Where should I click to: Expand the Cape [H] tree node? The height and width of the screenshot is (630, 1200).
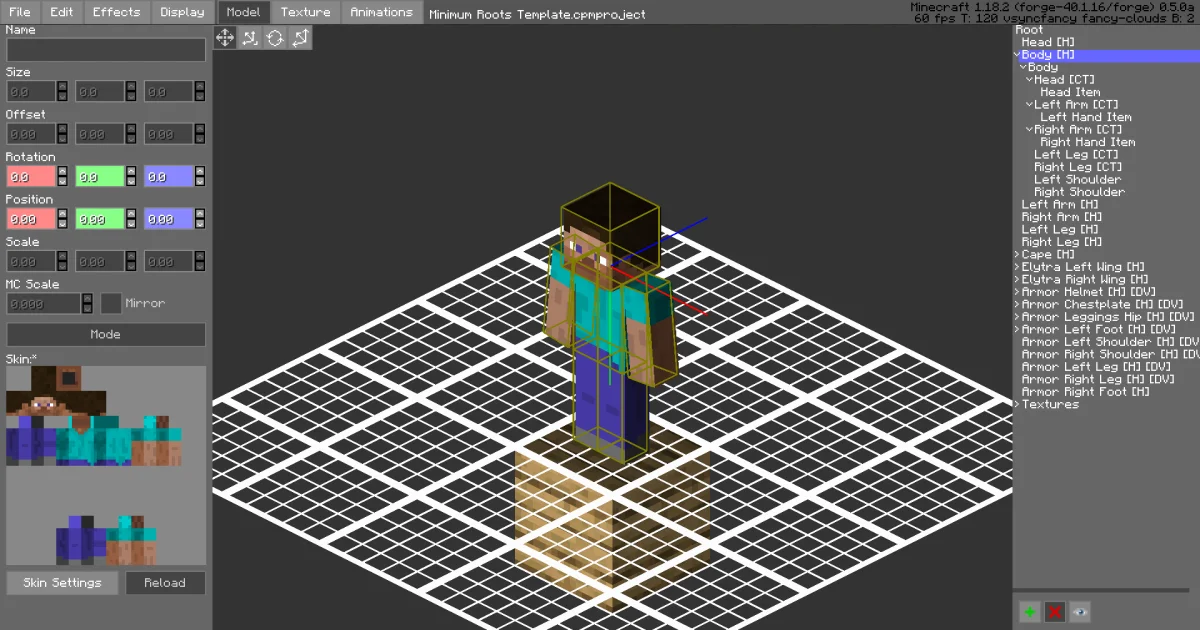pyautogui.click(x=1017, y=255)
